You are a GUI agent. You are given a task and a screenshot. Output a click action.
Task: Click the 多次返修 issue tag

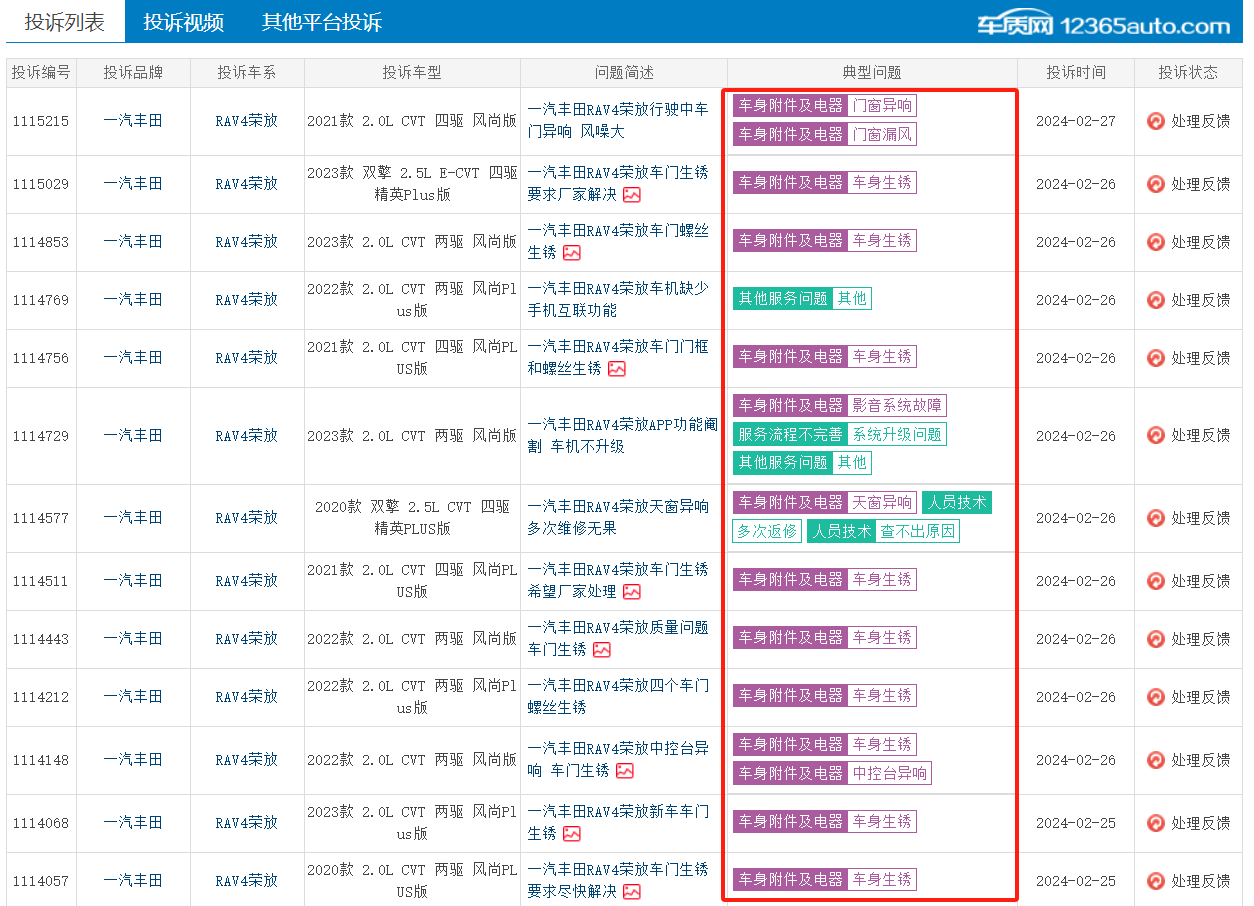point(767,532)
